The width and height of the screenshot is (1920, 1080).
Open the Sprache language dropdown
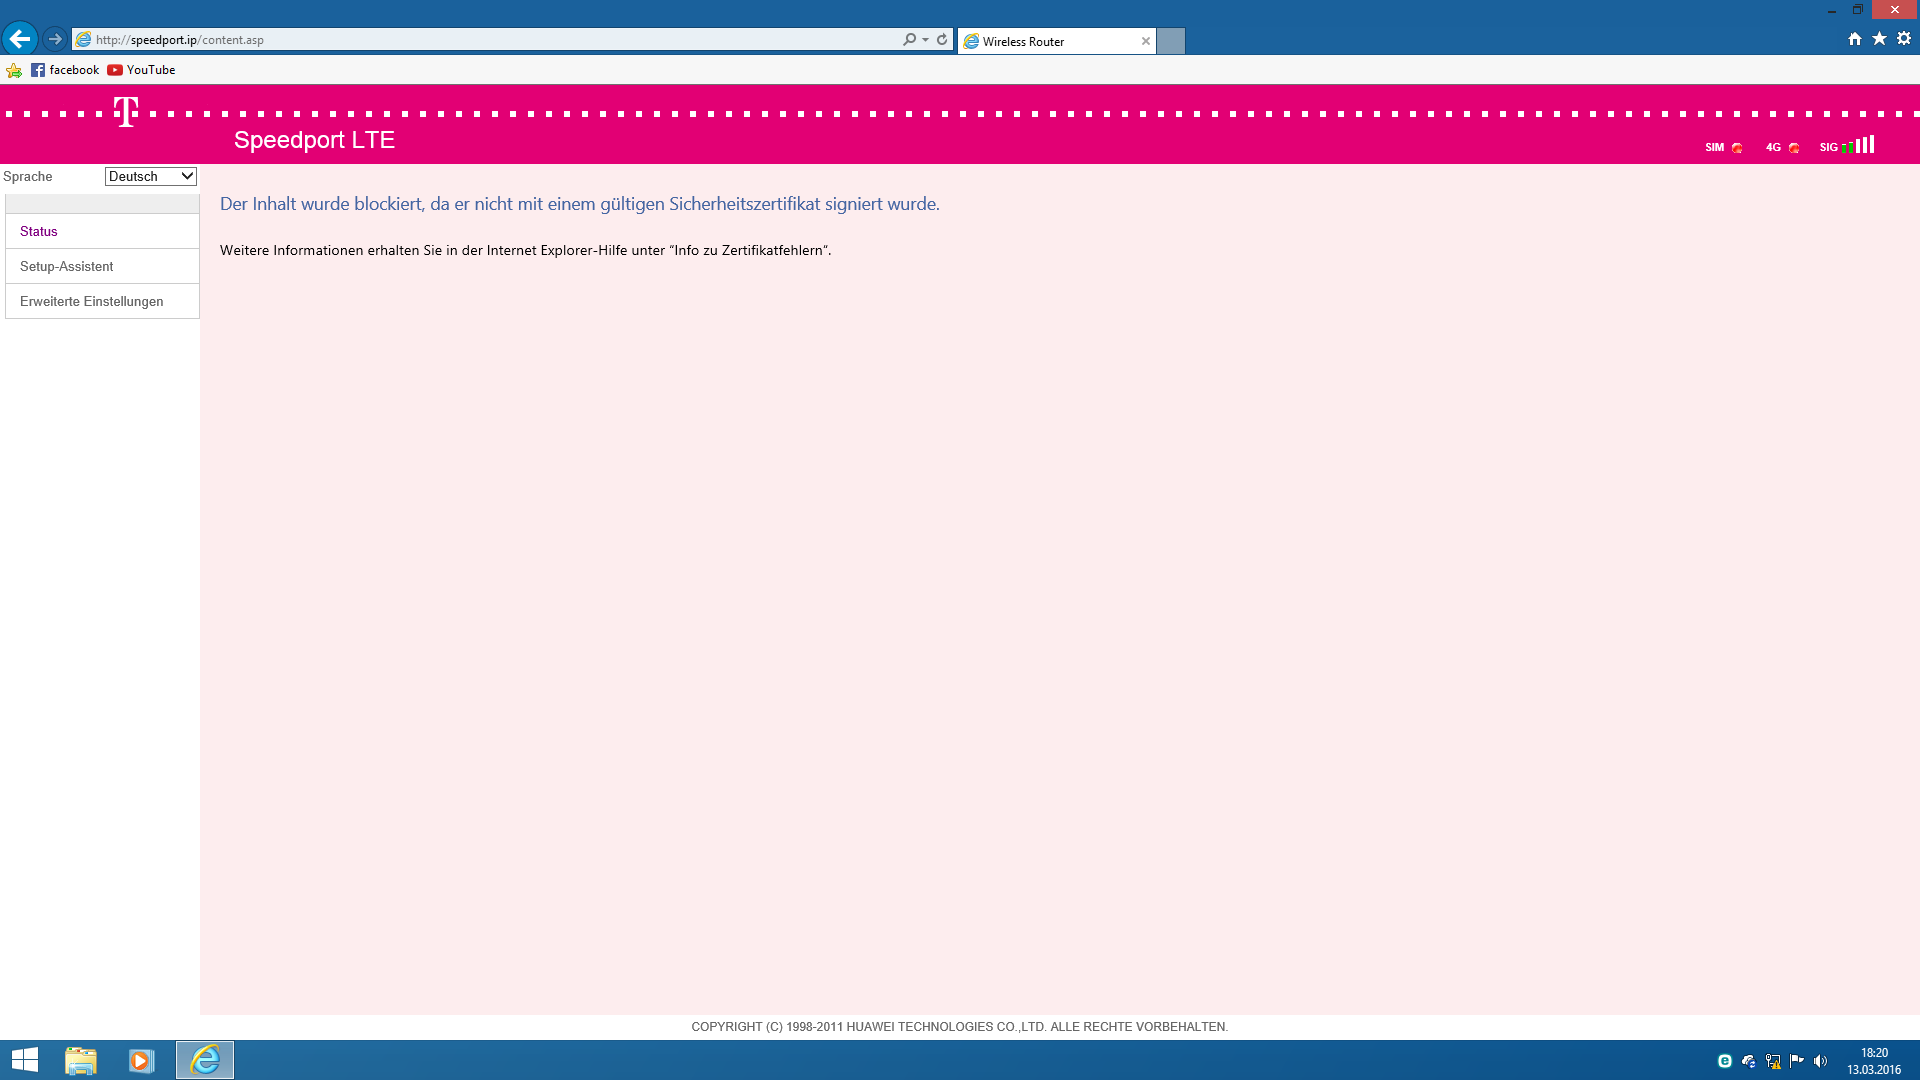coord(151,176)
